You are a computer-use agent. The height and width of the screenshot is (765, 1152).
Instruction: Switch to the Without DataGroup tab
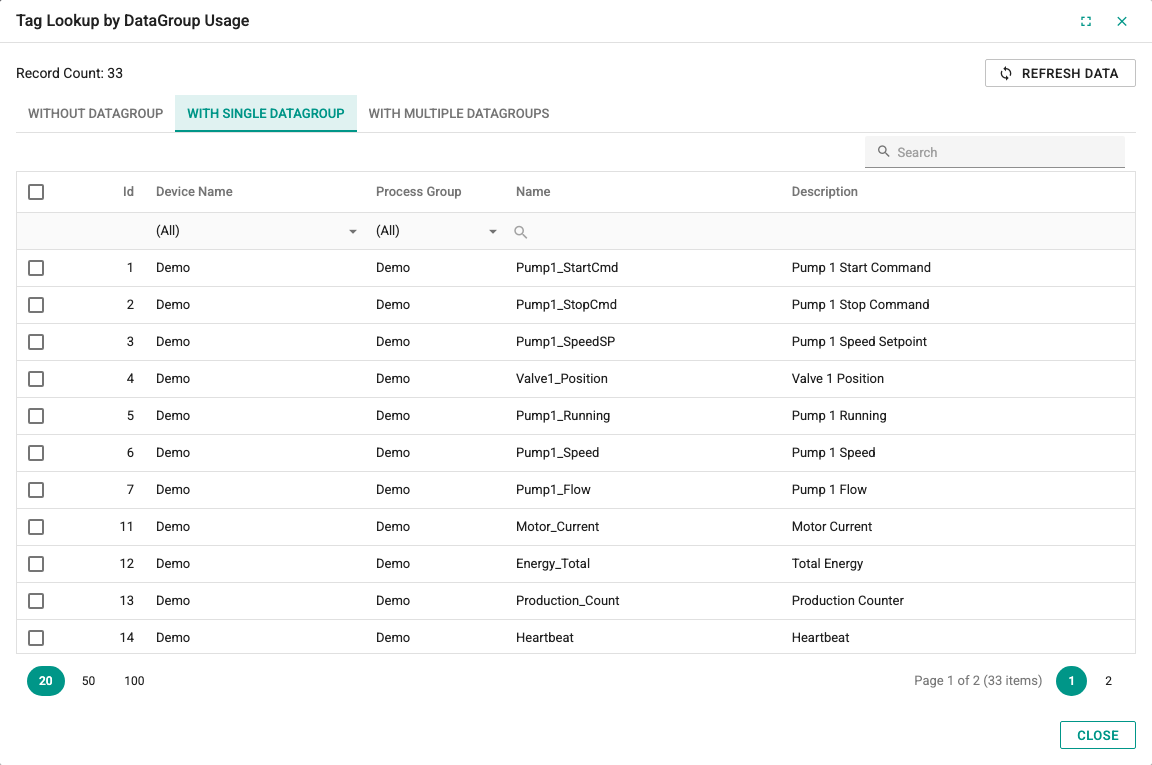pyautogui.click(x=96, y=113)
